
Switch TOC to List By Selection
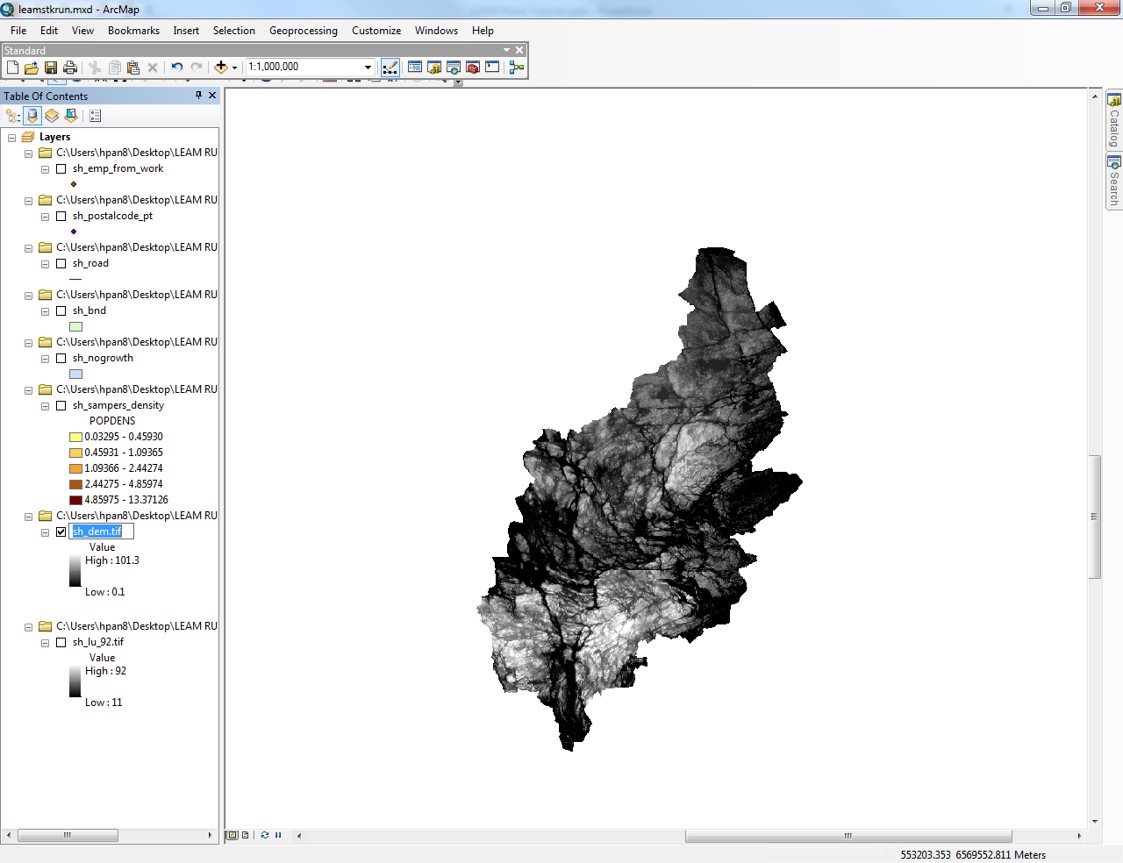pyautogui.click(x=71, y=115)
